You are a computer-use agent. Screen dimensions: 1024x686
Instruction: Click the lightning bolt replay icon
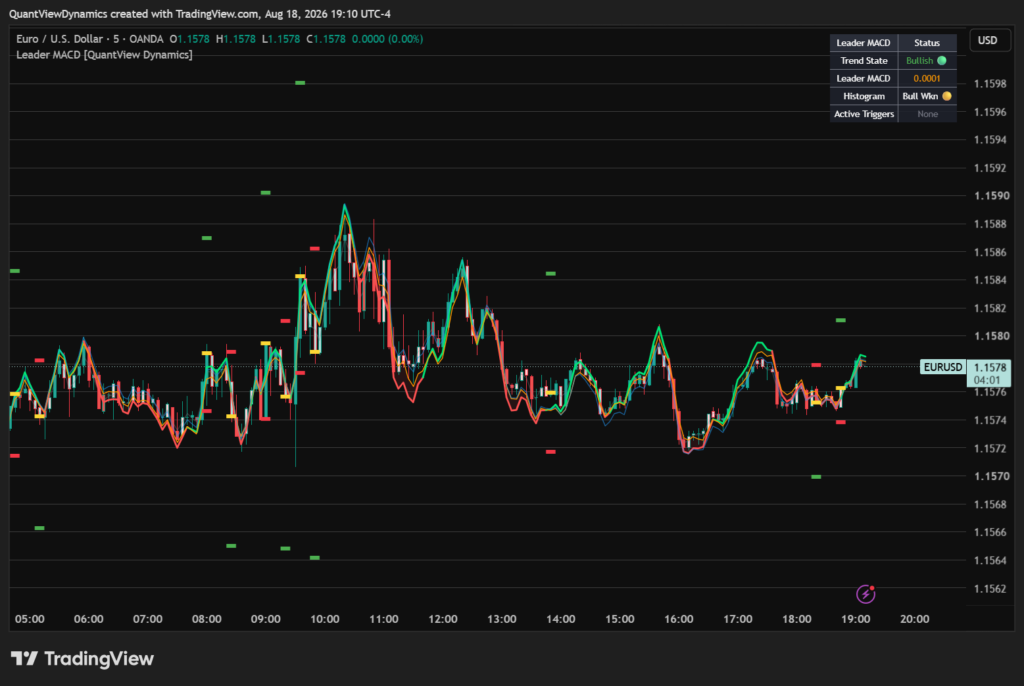[865, 594]
